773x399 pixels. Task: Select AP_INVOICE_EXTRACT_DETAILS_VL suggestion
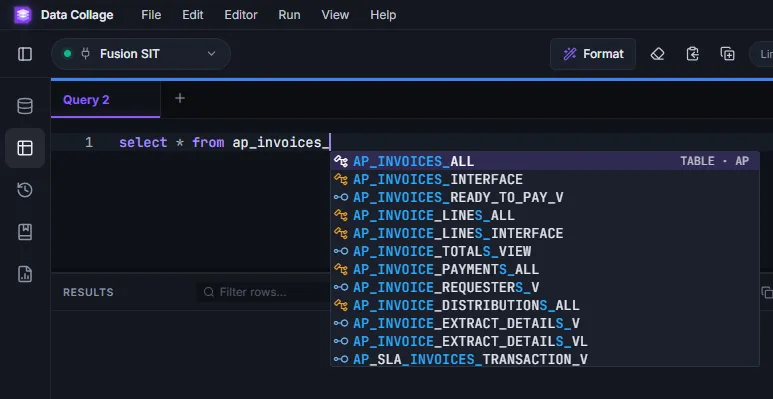pyautogui.click(x=545, y=341)
